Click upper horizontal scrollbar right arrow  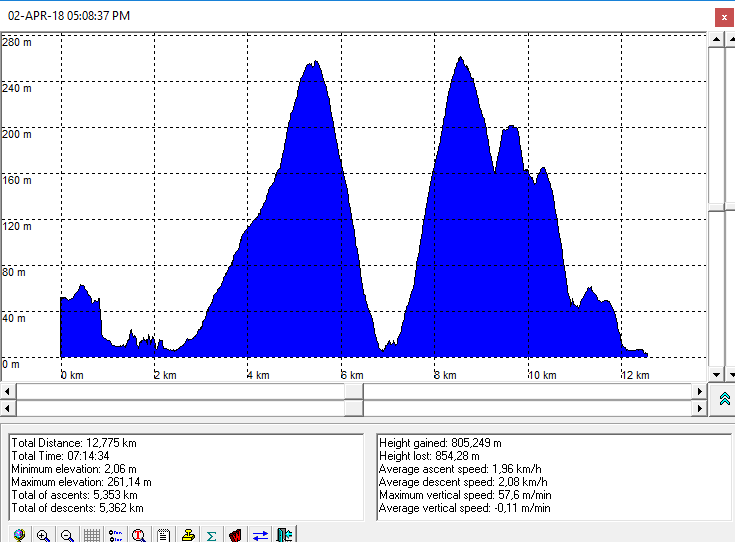point(701,391)
